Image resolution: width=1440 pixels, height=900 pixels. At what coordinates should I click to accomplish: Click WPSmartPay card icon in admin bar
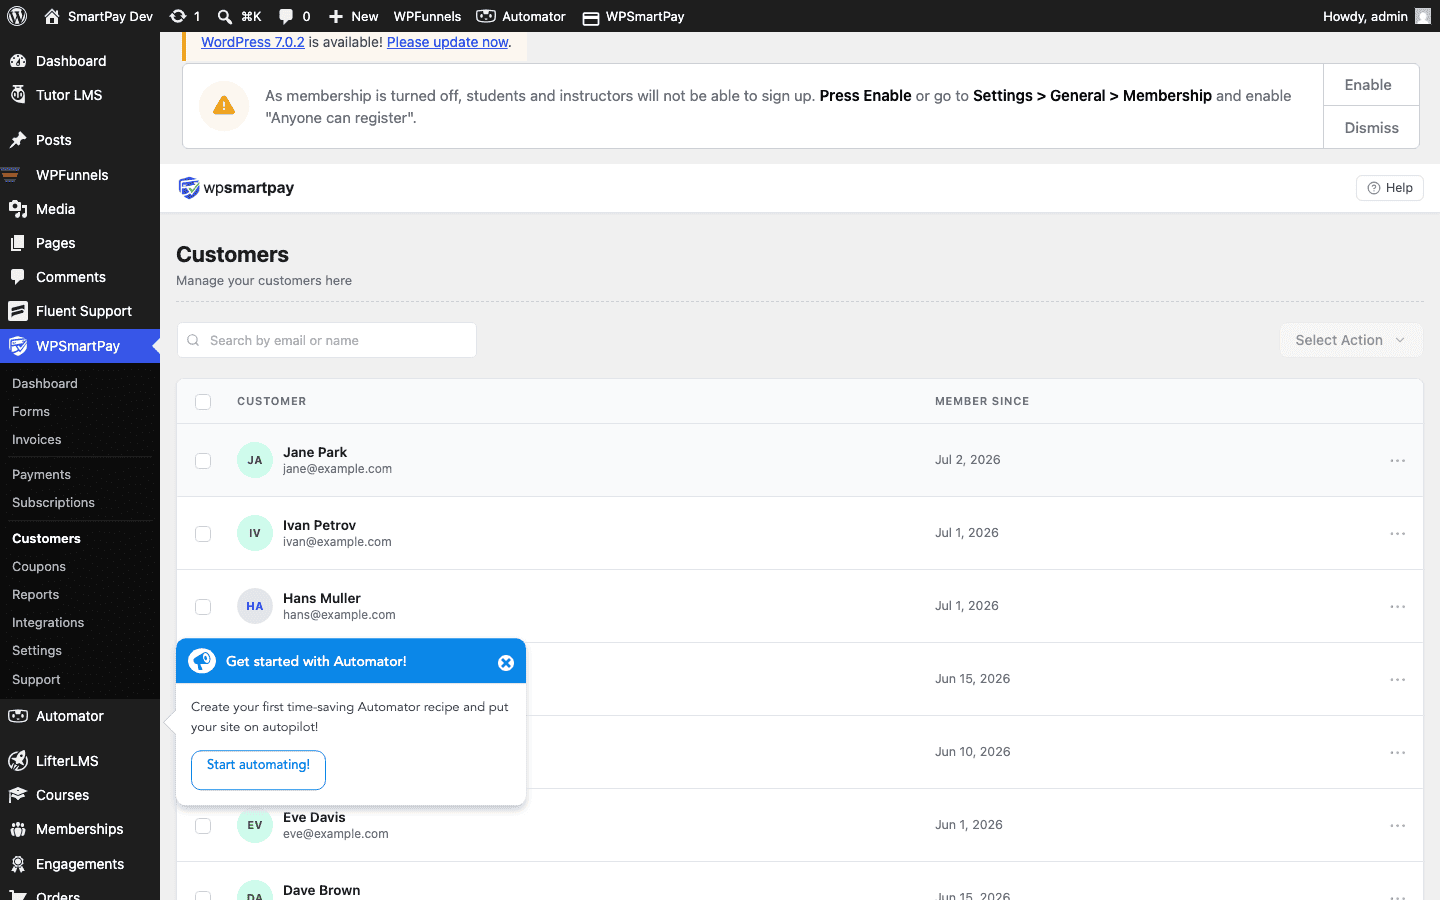(591, 17)
